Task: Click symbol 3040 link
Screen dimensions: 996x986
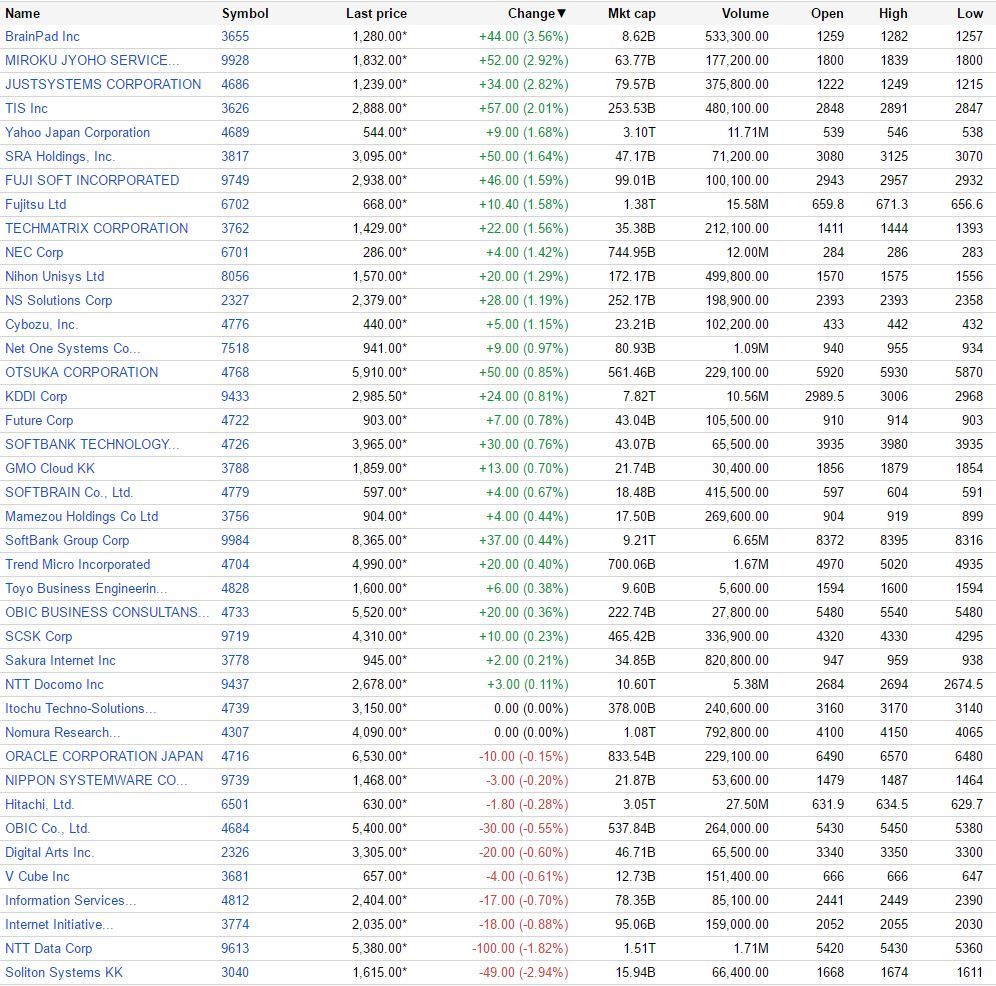Action: (x=235, y=973)
